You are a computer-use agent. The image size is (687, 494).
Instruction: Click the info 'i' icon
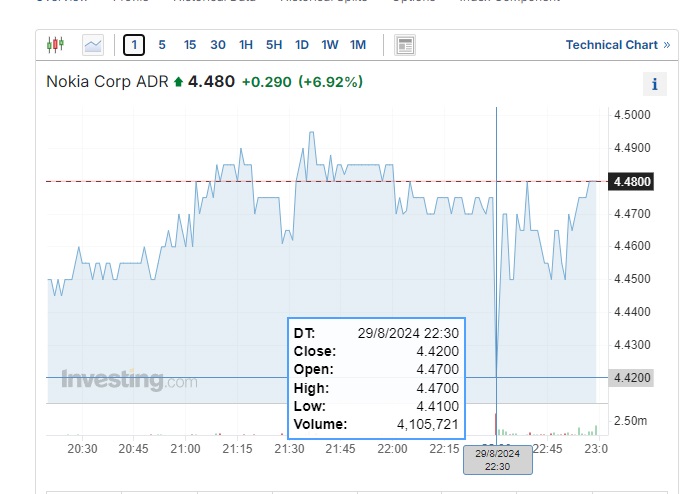click(654, 85)
